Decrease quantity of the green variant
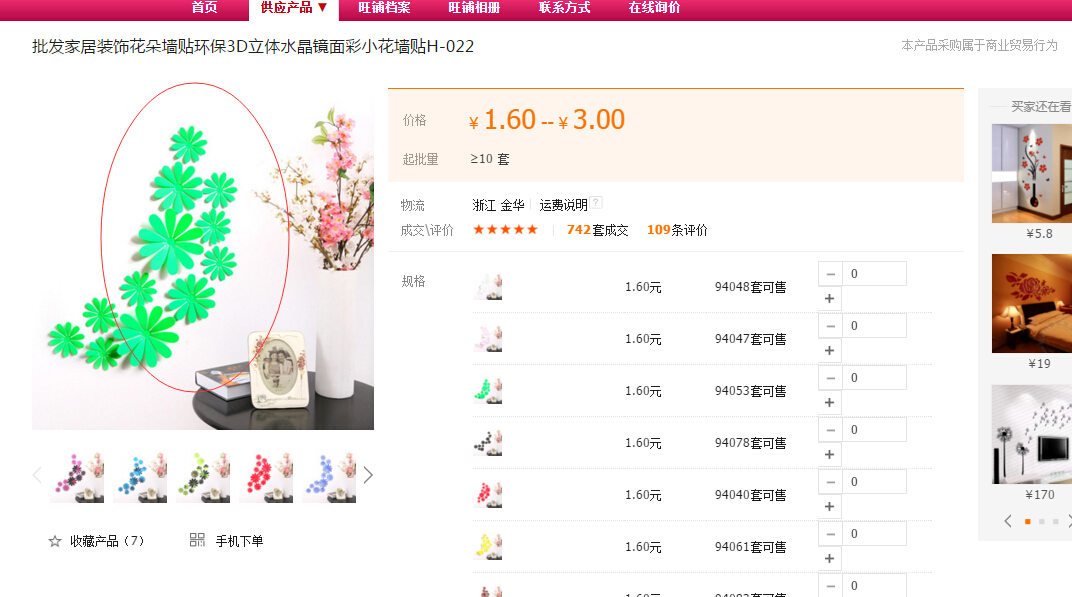The image size is (1072, 597). [831, 377]
